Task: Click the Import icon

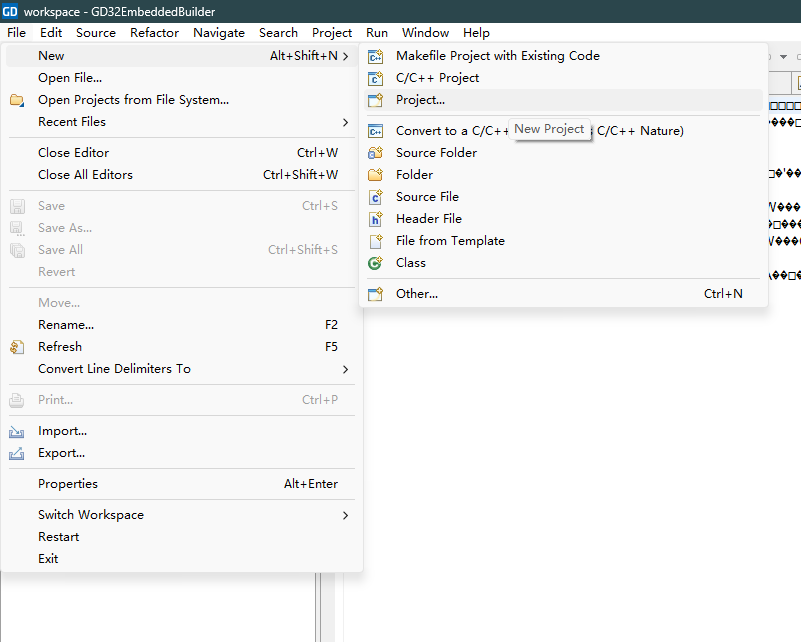Action: (17, 431)
